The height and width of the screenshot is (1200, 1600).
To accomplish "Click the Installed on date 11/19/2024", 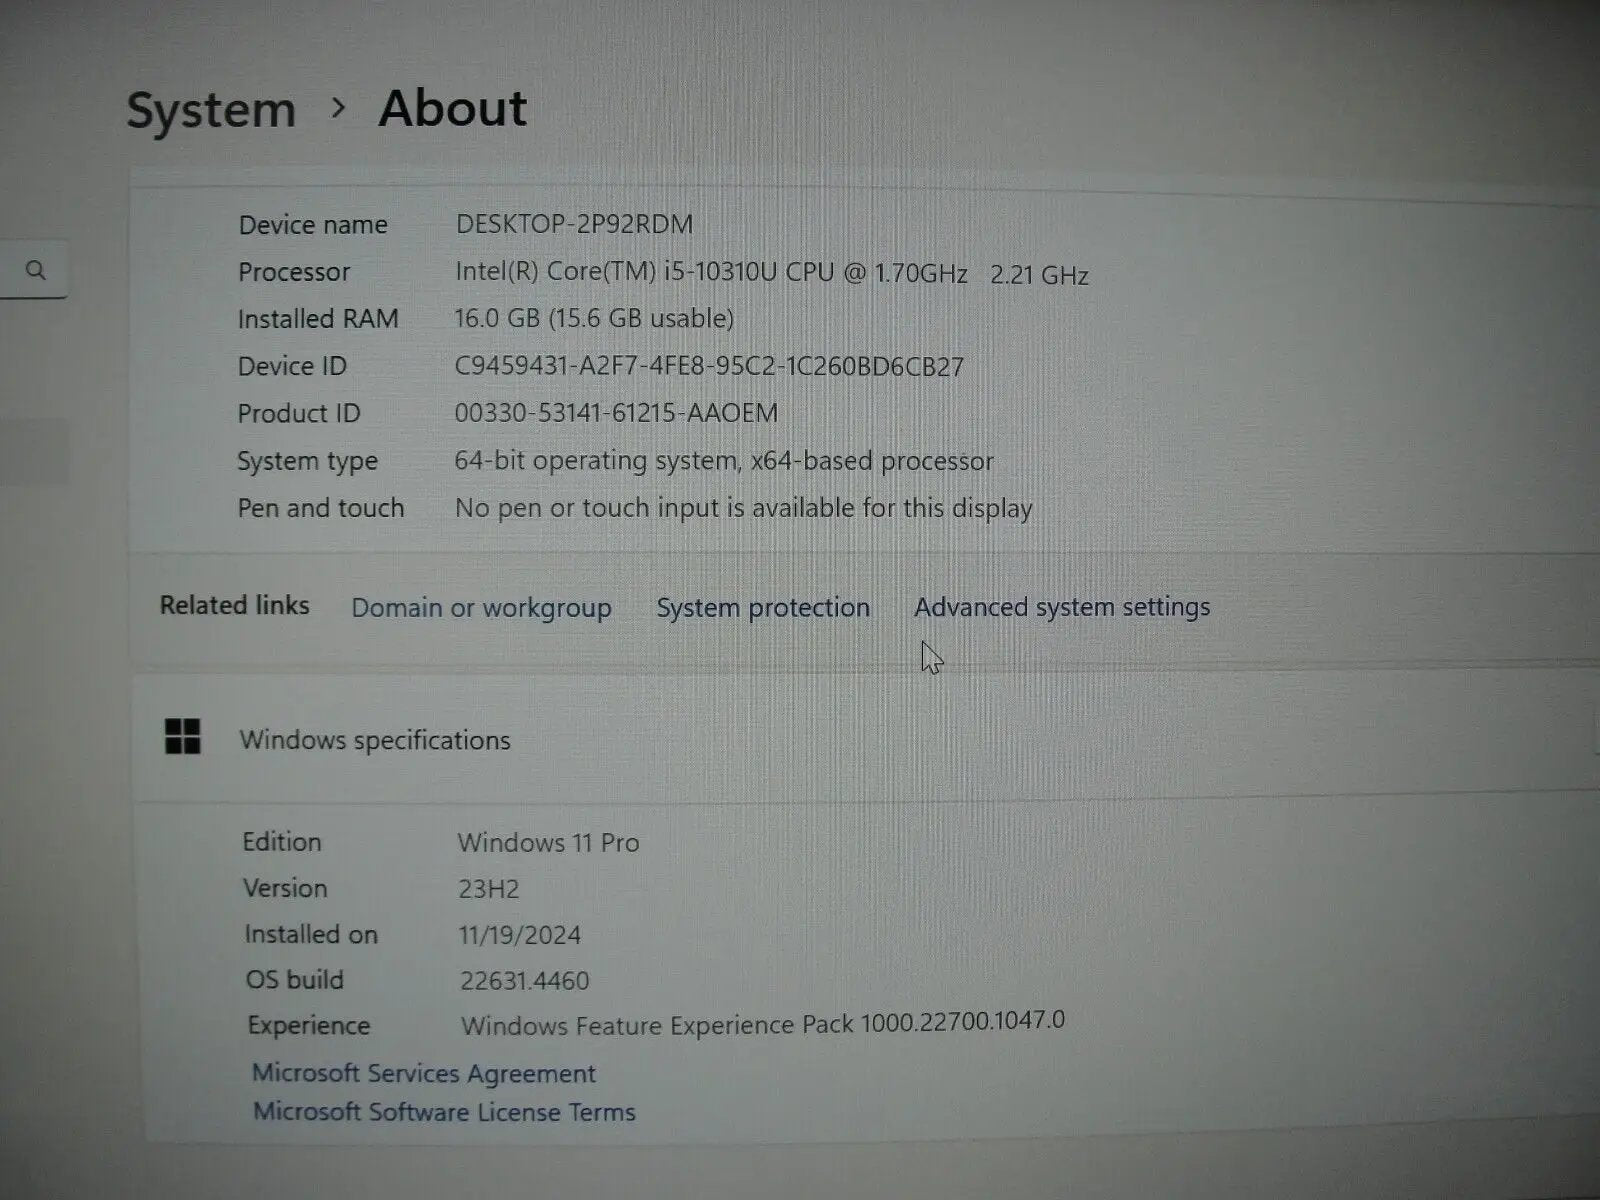I will [520, 936].
